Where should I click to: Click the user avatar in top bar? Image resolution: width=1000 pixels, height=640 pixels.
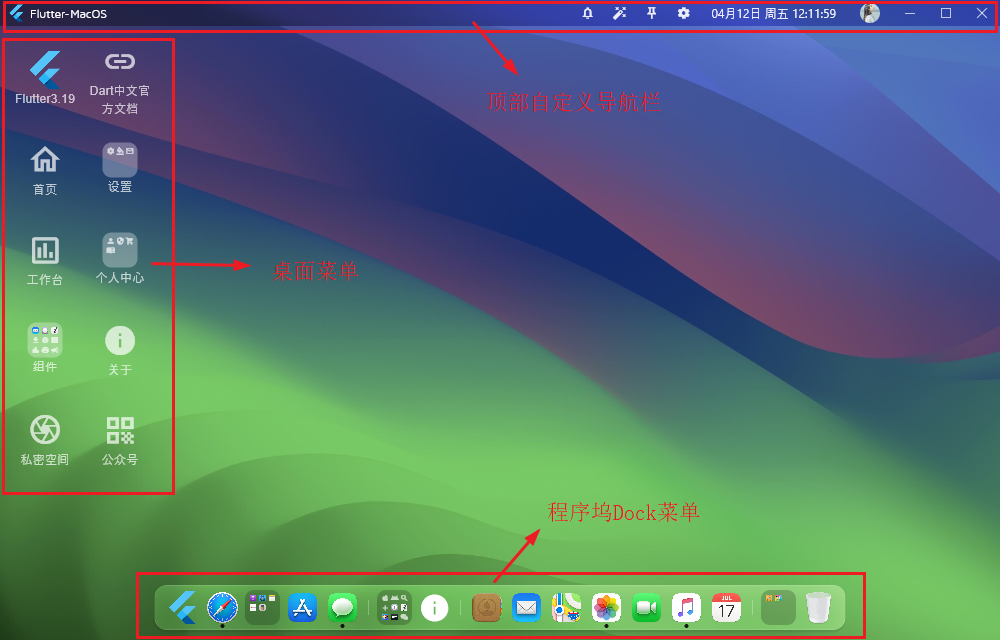[x=870, y=13]
